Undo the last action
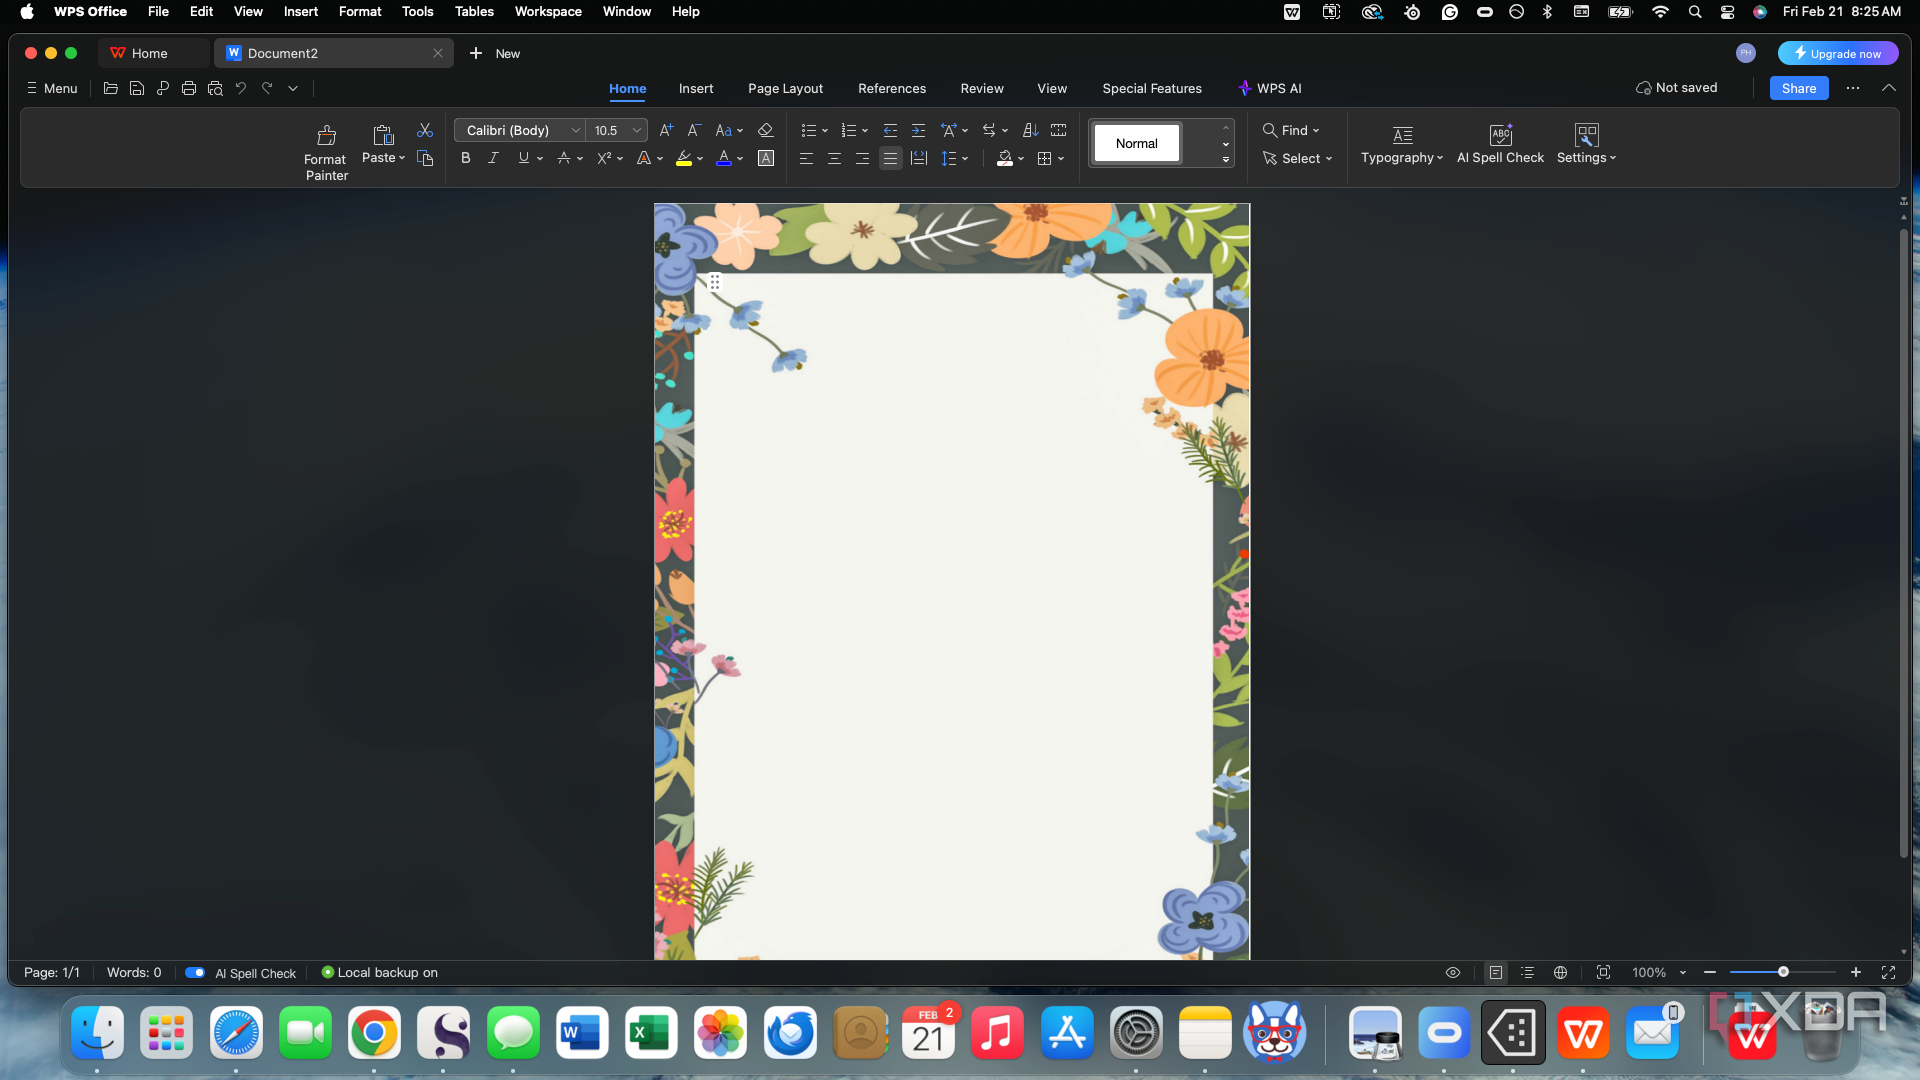The height and width of the screenshot is (1080, 1920). [241, 88]
